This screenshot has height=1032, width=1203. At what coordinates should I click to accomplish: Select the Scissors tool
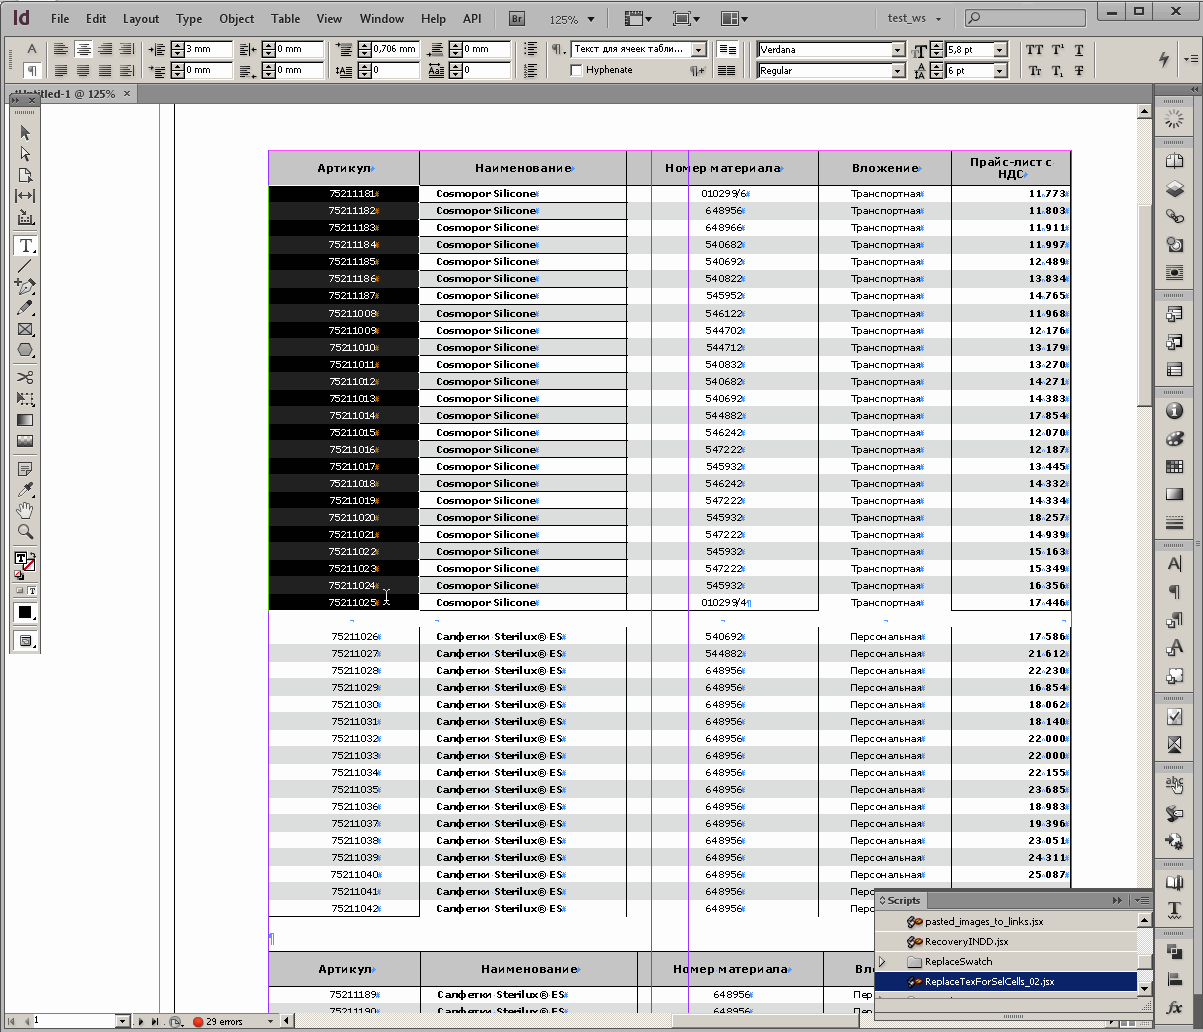click(x=25, y=377)
